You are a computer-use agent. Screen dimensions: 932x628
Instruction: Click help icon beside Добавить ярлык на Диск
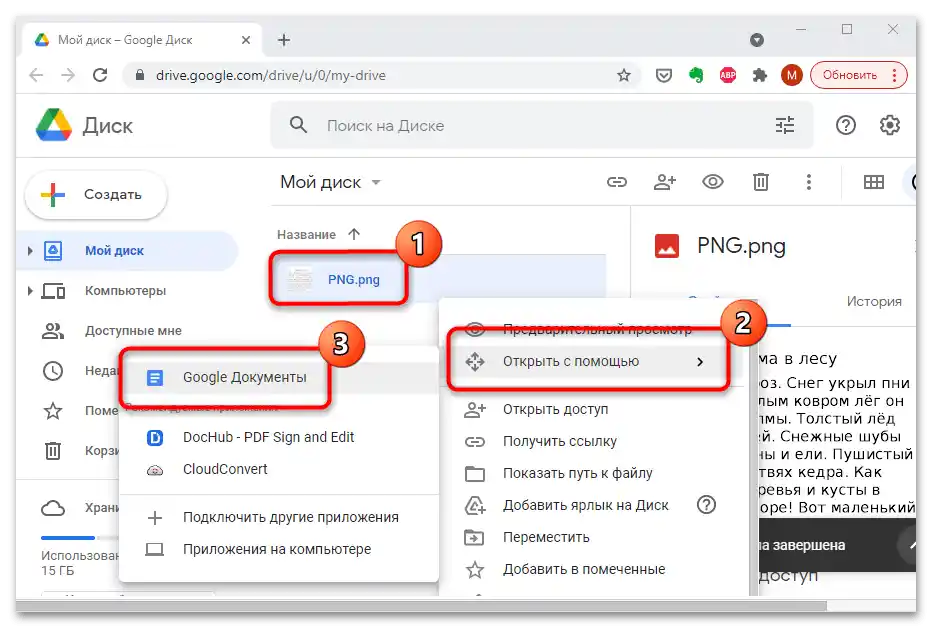[706, 505]
